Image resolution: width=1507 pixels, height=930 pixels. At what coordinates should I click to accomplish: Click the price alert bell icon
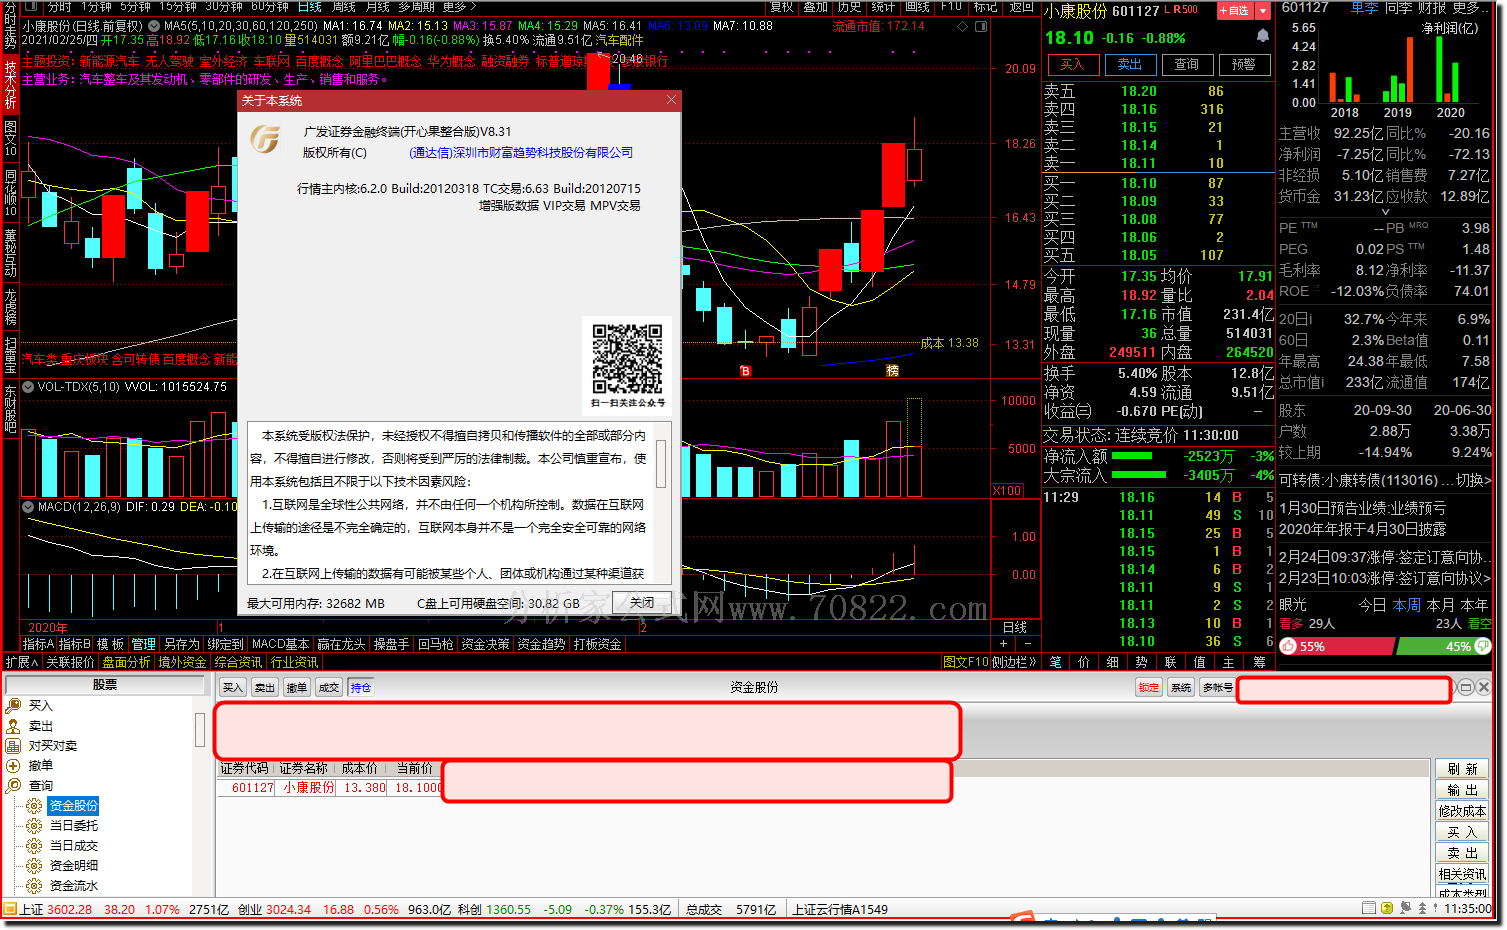(x=1263, y=36)
